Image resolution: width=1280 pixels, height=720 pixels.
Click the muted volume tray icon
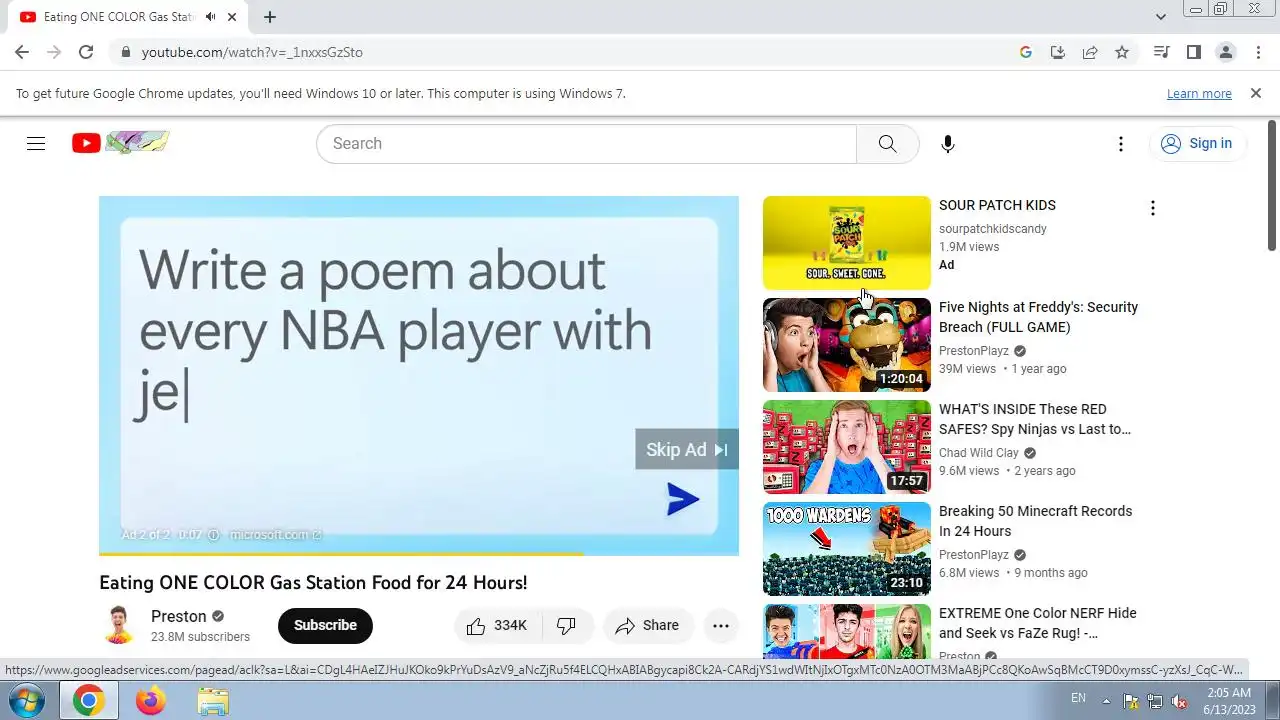pos(1179,701)
